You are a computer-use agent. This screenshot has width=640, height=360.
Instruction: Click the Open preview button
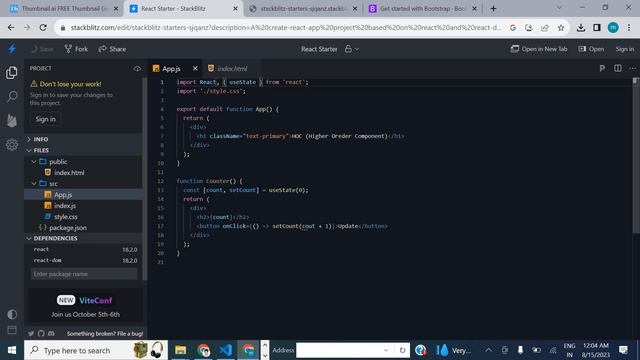(591, 49)
